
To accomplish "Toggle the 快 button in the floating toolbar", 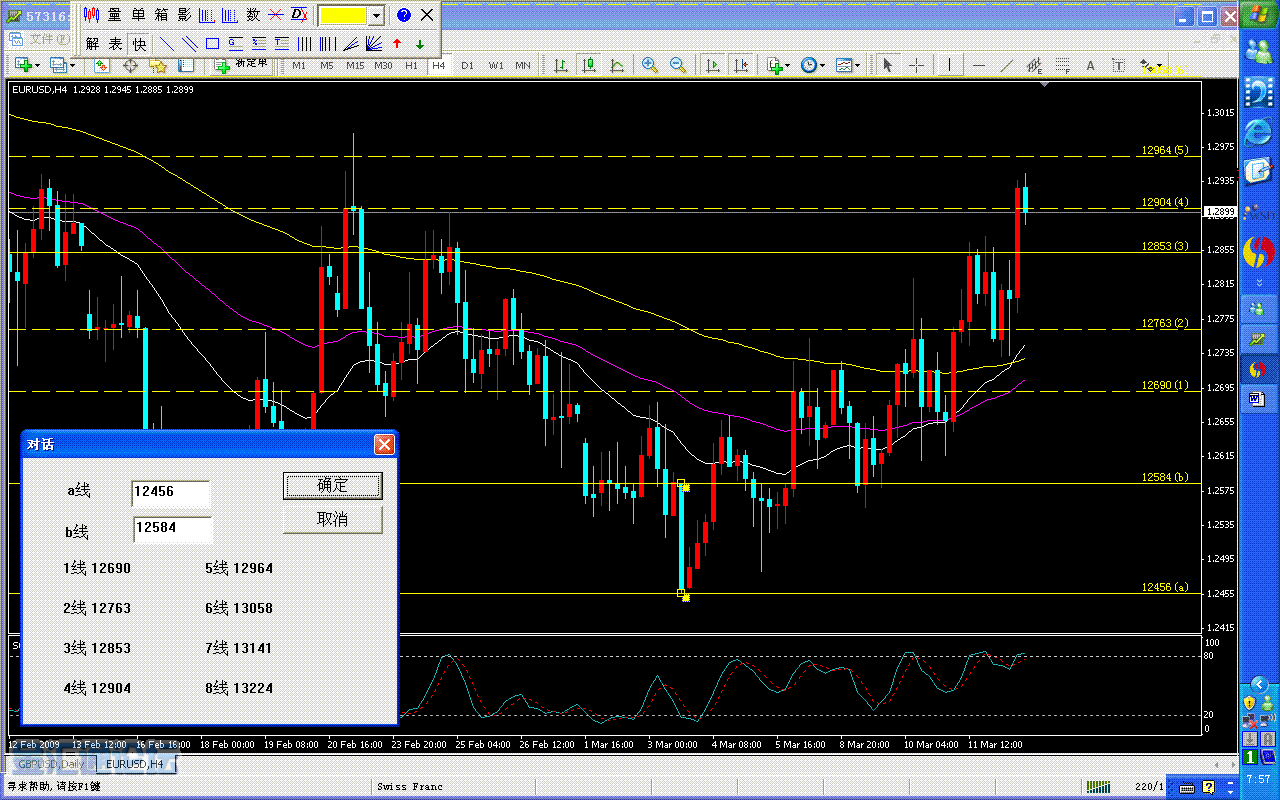I will click(x=139, y=44).
